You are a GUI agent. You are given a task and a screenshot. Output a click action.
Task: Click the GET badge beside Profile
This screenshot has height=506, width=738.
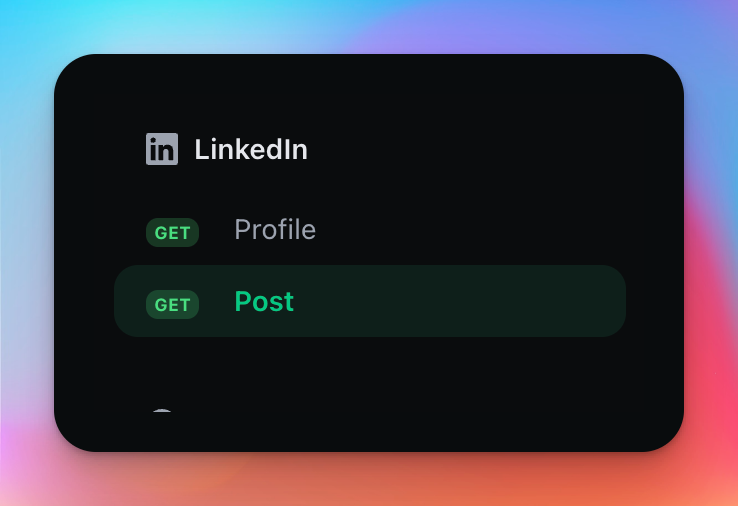pyautogui.click(x=172, y=232)
